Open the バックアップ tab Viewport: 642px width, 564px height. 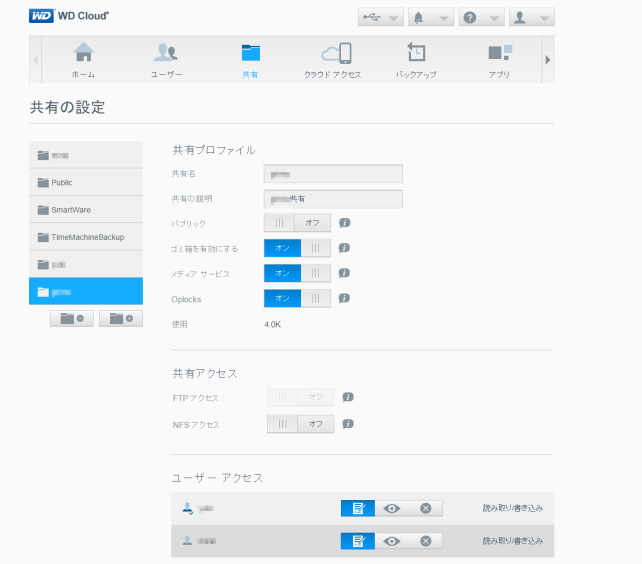pos(416,60)
